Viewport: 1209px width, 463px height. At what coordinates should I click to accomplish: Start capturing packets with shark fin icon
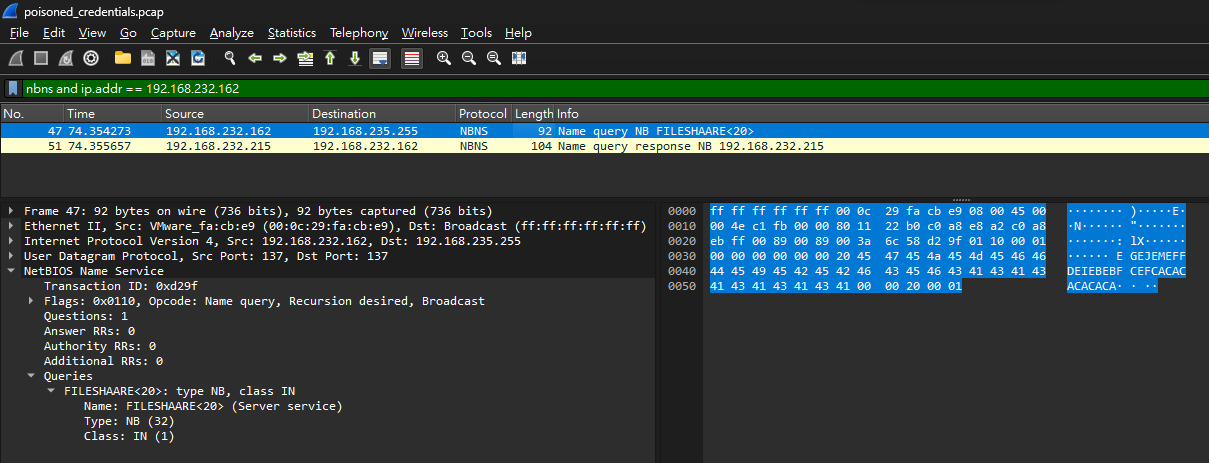pyautogui.click(x=17, y=58)
